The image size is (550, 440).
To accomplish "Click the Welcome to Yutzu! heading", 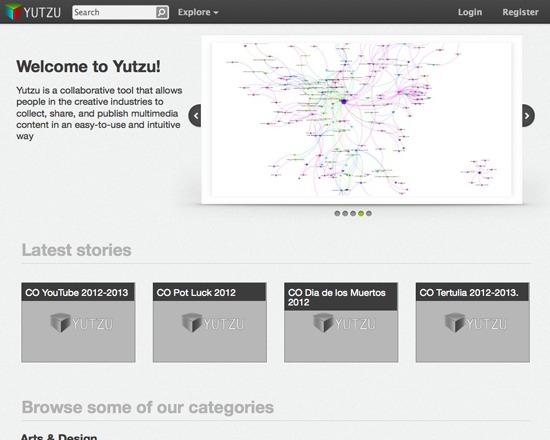I will pyautogui.click(x=88, y=66).
